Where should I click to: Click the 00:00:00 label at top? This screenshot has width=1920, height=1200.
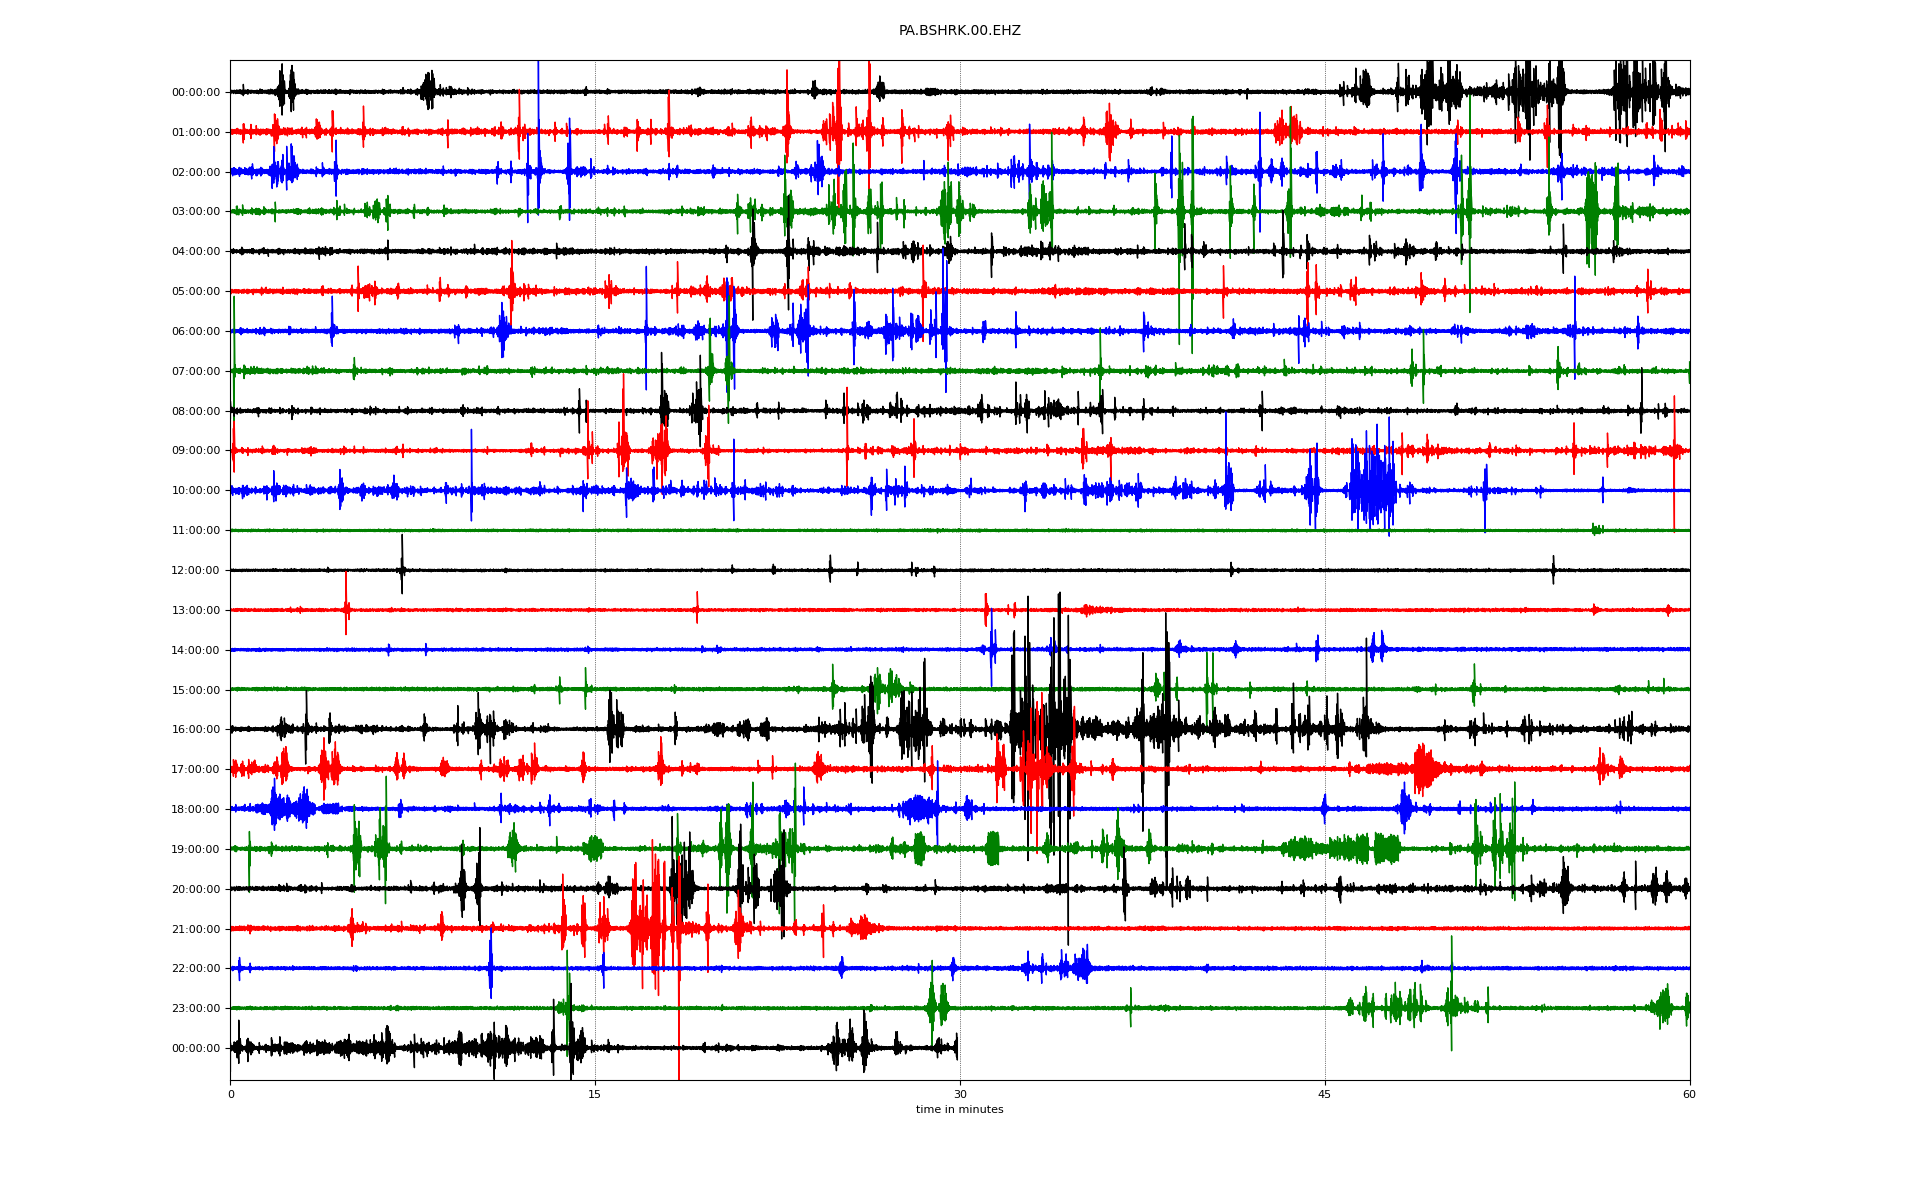[x=196, y=92]
